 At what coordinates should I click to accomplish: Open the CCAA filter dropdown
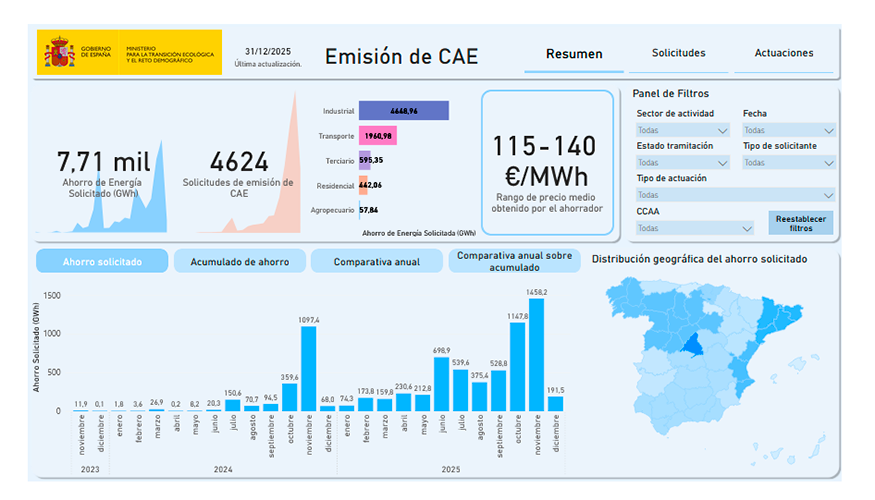(694, 228)
